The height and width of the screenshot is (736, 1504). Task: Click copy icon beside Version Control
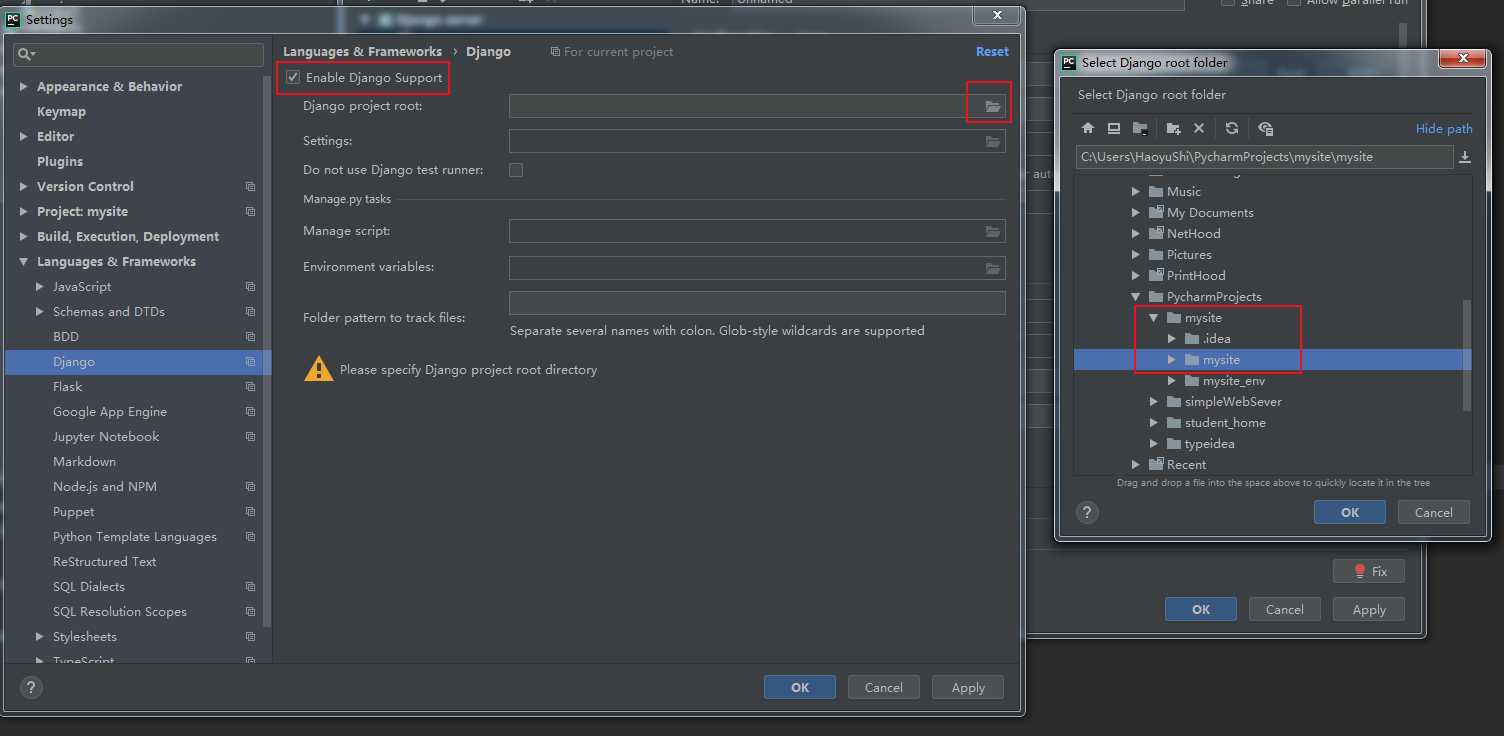[250, 187]
